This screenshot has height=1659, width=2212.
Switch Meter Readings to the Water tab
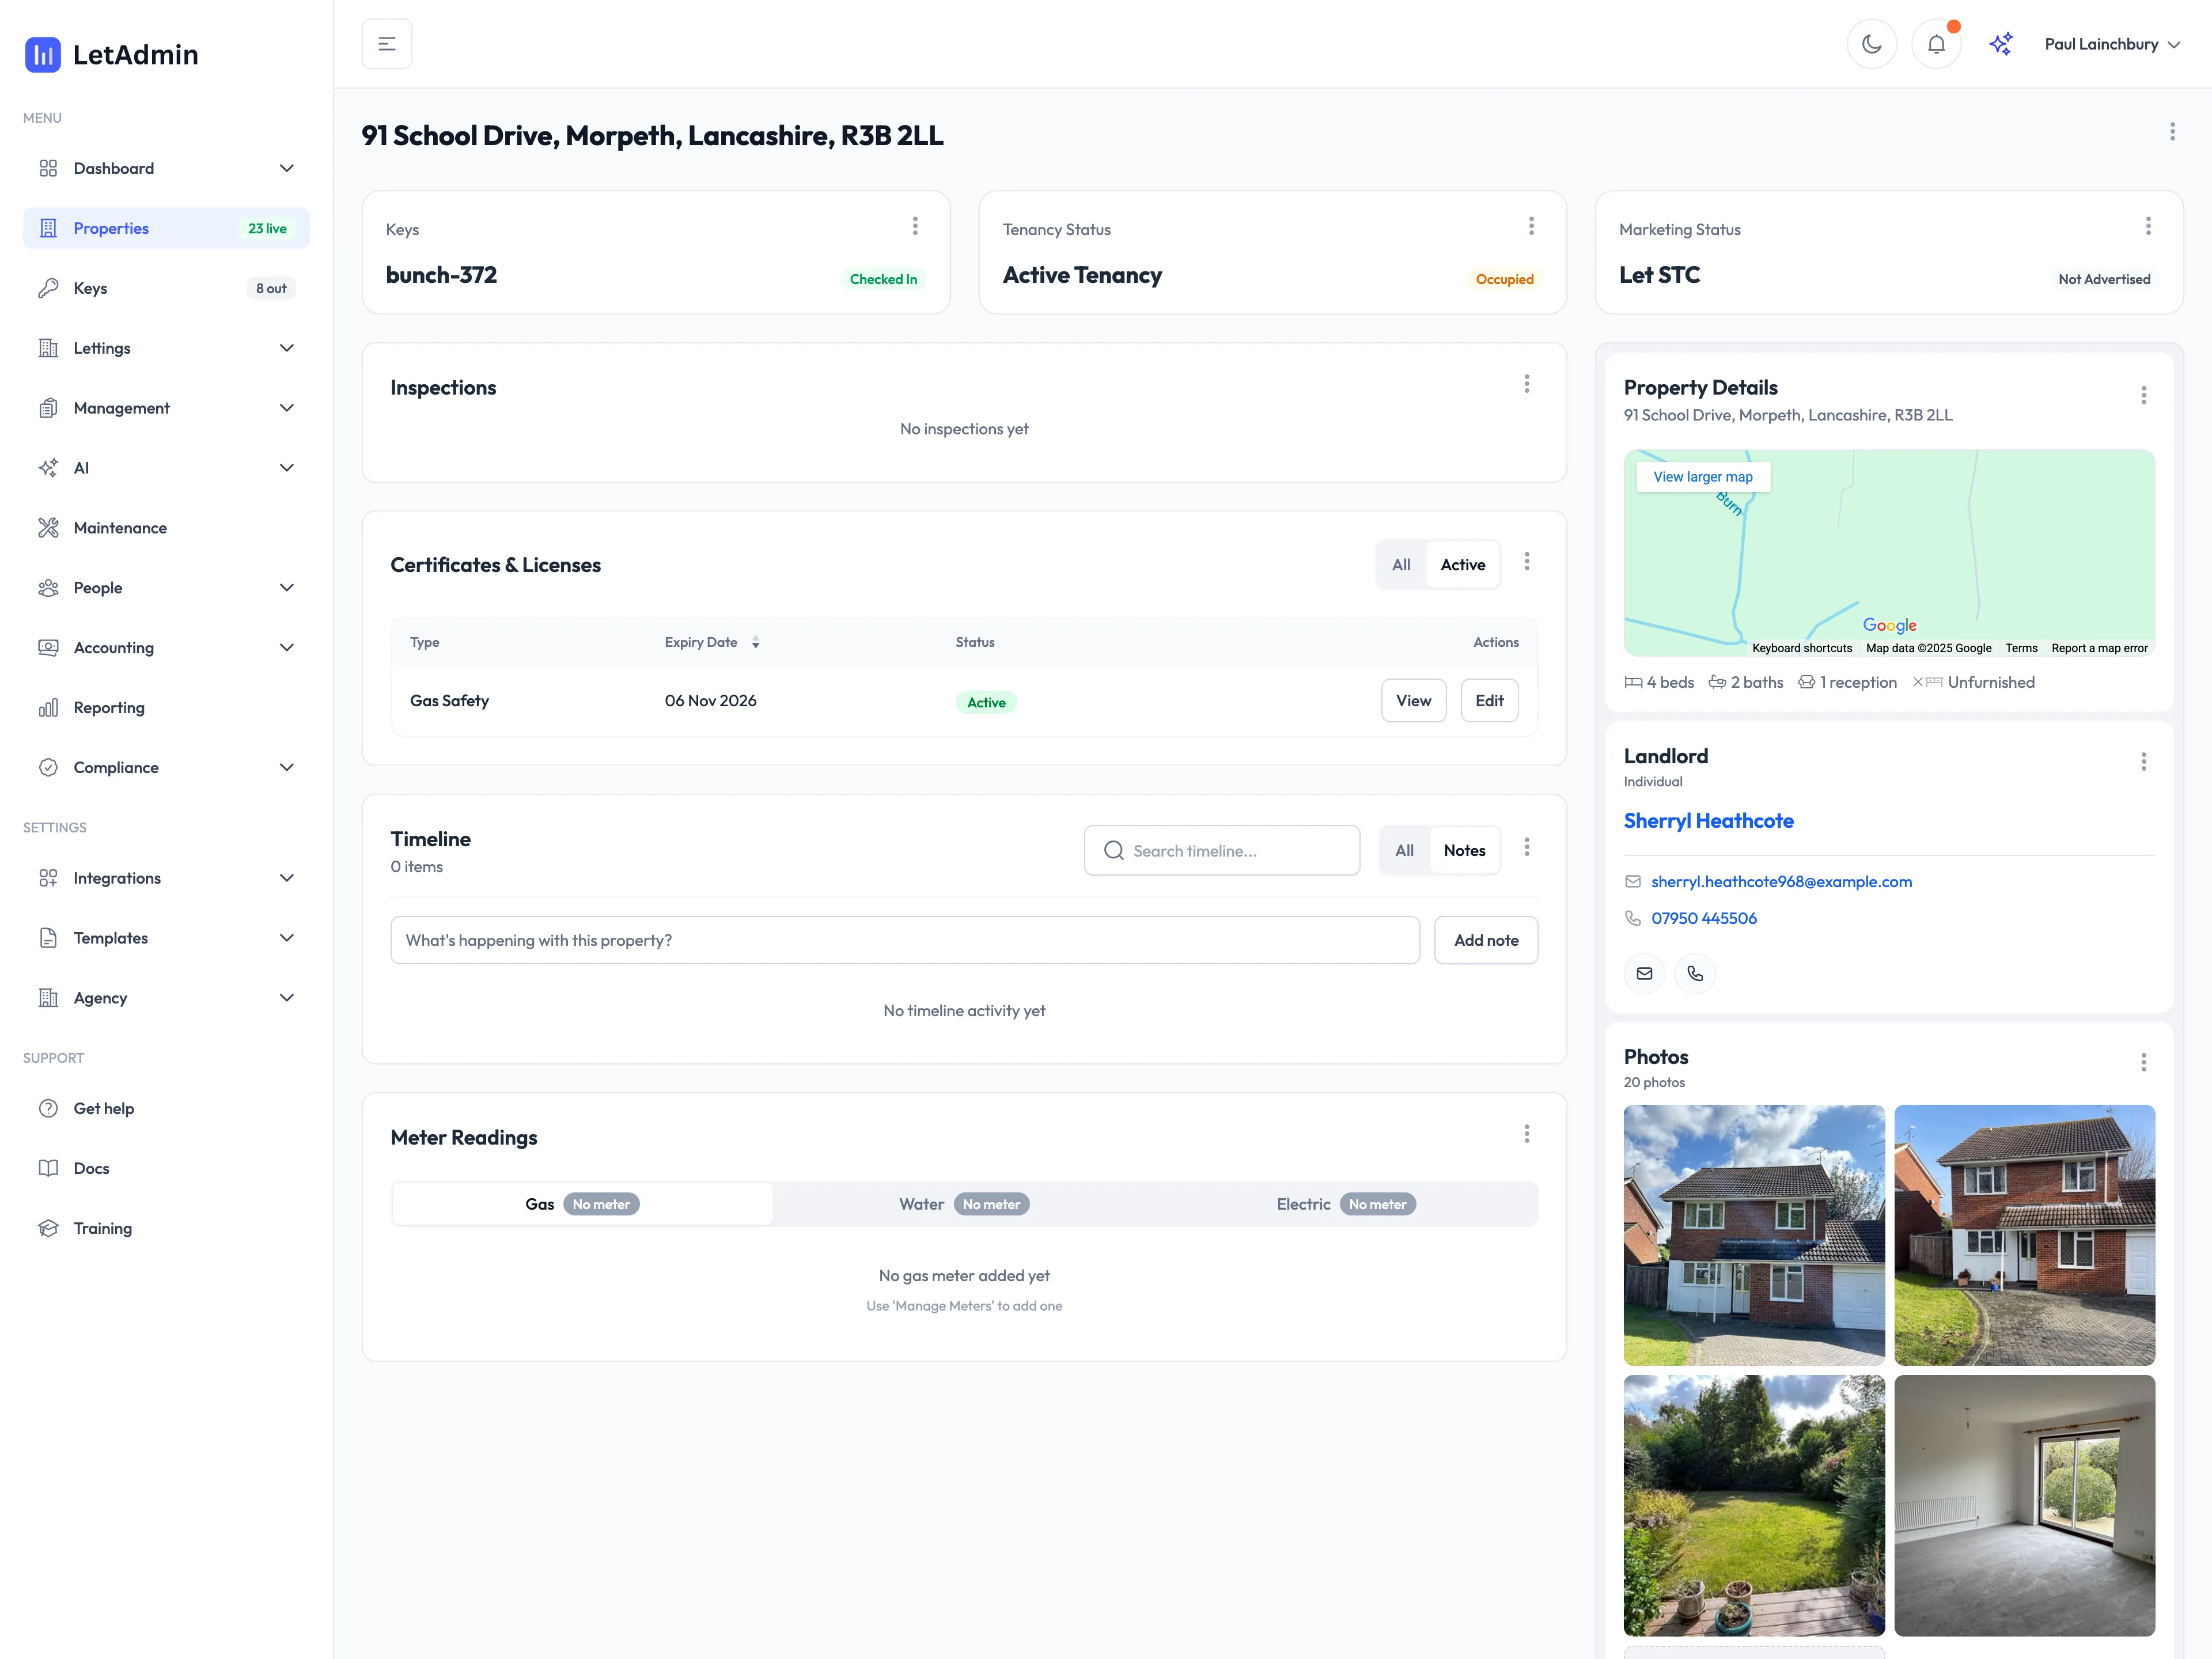[949, 1204]
